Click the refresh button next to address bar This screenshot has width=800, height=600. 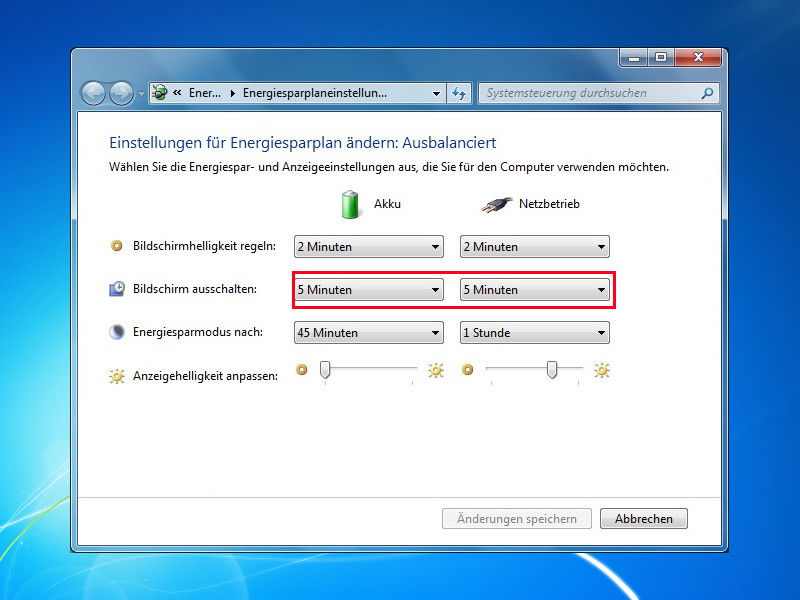[x=459, y=93]
